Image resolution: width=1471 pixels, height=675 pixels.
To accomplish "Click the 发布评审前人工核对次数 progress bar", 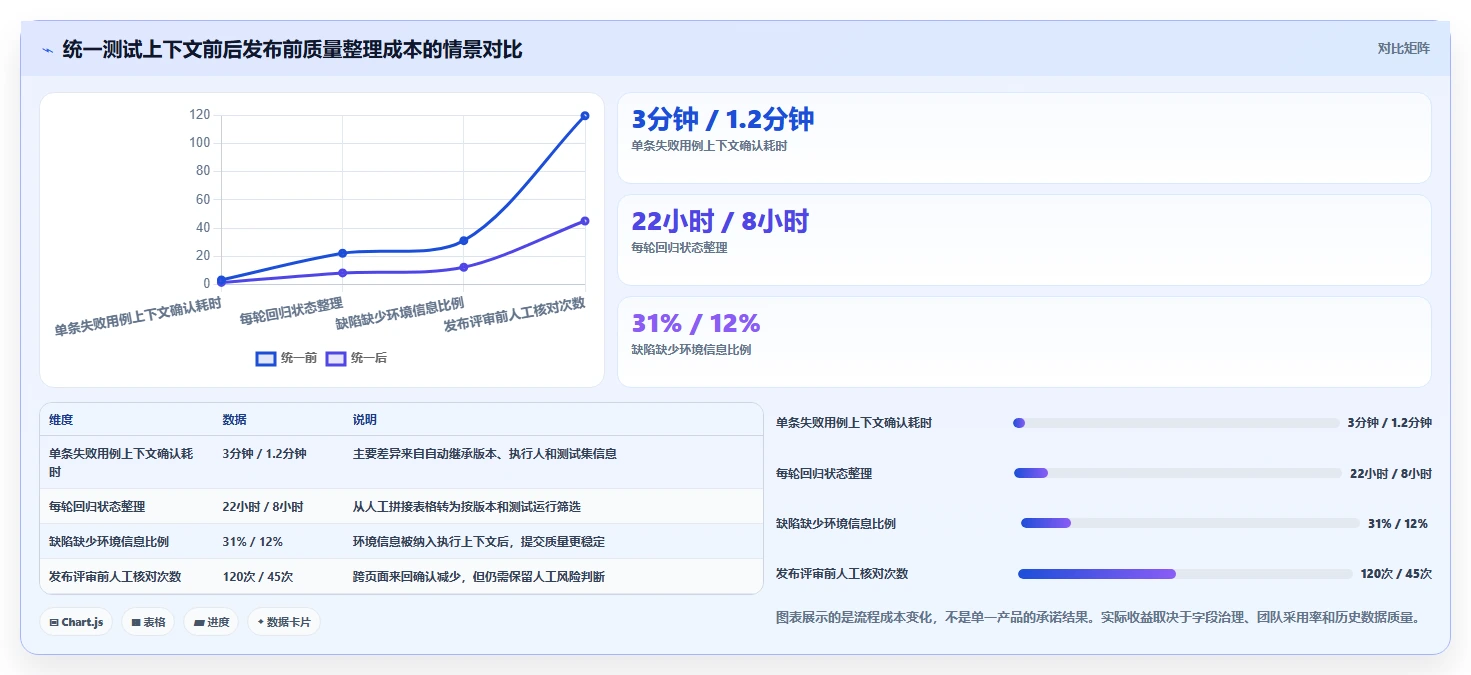I will [1185, 574].
